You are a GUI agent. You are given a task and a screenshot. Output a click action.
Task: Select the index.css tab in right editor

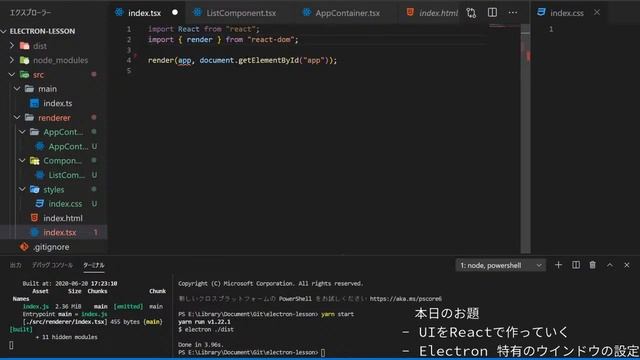567,13
